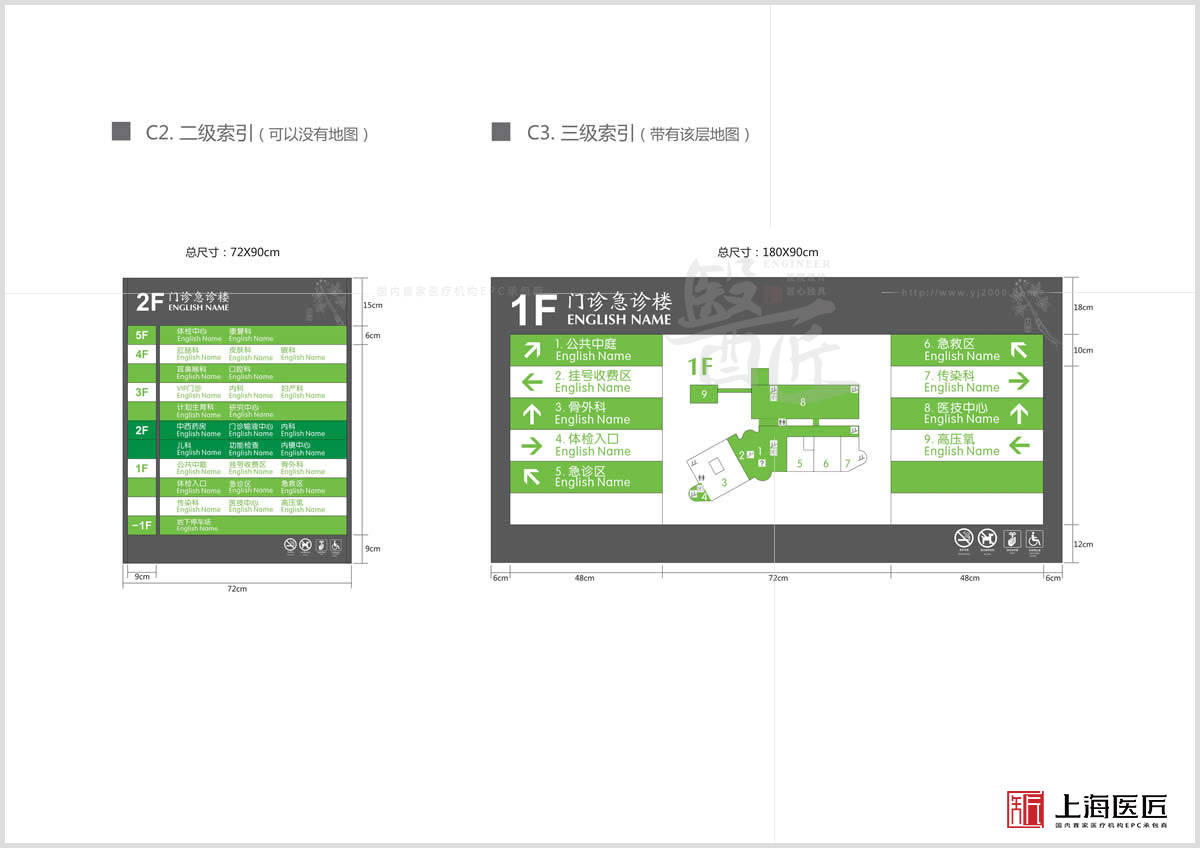Select the −1F floor label
This screenshot has height=848, width=1200.
click(142, 525)
